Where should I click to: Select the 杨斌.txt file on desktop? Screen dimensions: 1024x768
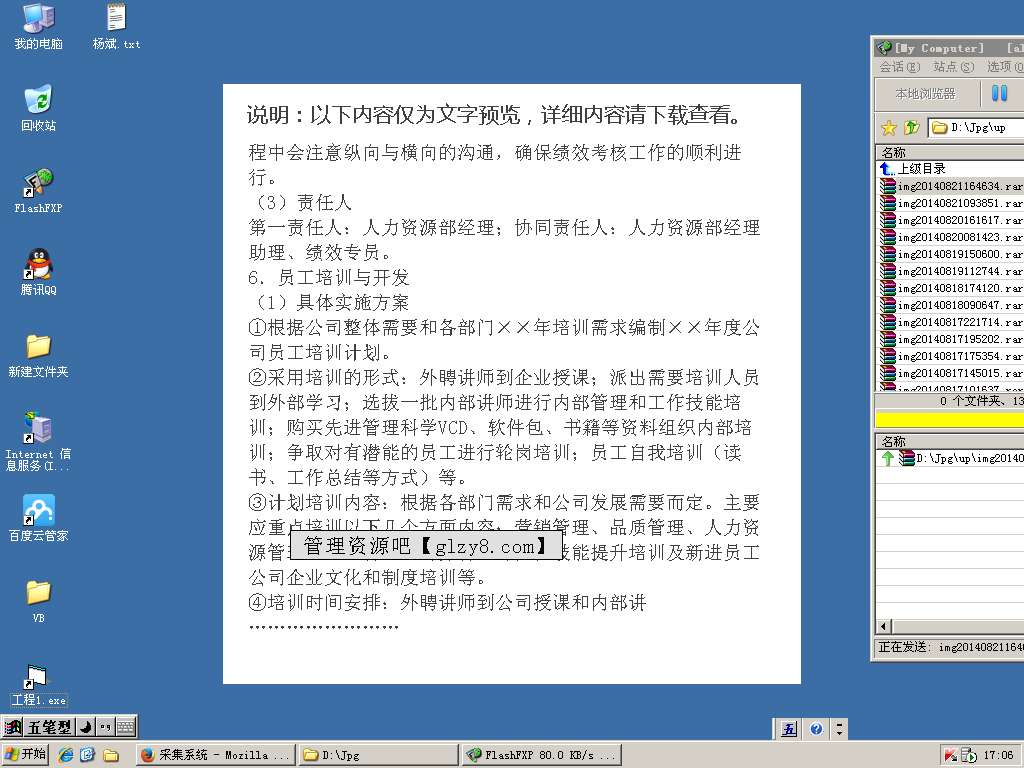click(x=116, y=26)
